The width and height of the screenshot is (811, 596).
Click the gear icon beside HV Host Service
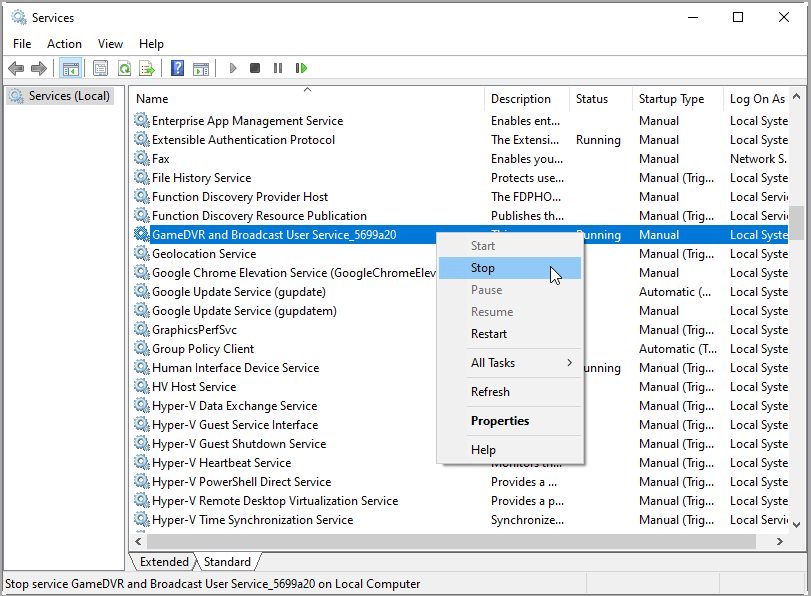[x=142, y=386]
